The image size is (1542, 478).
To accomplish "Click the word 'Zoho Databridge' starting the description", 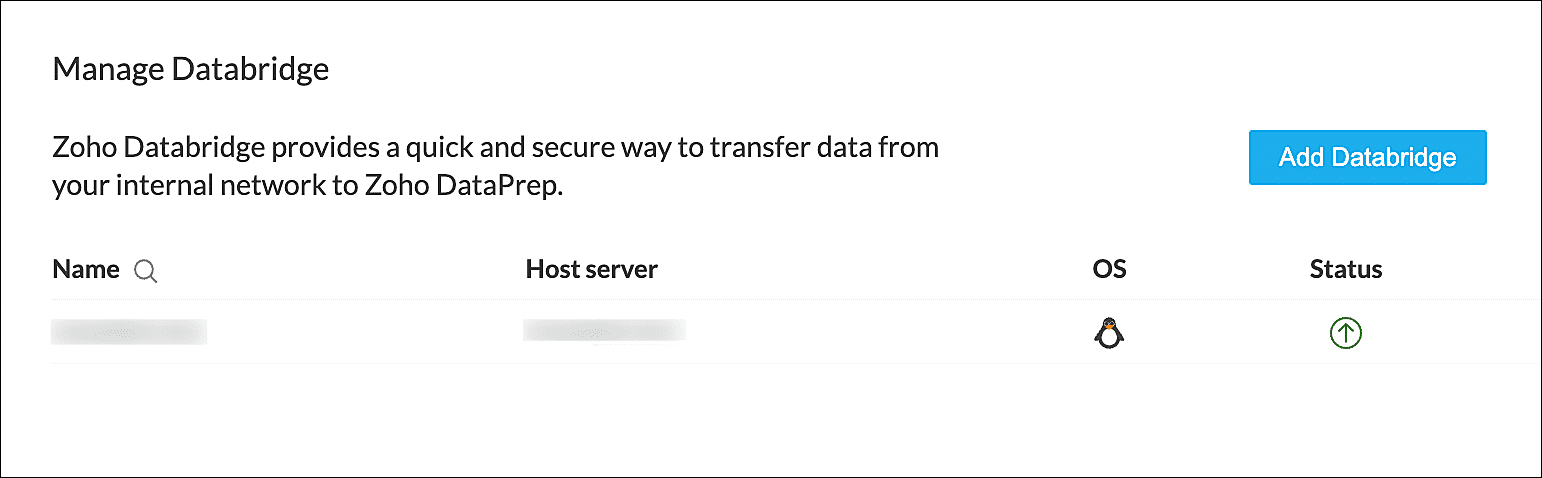I will point(158,149).
